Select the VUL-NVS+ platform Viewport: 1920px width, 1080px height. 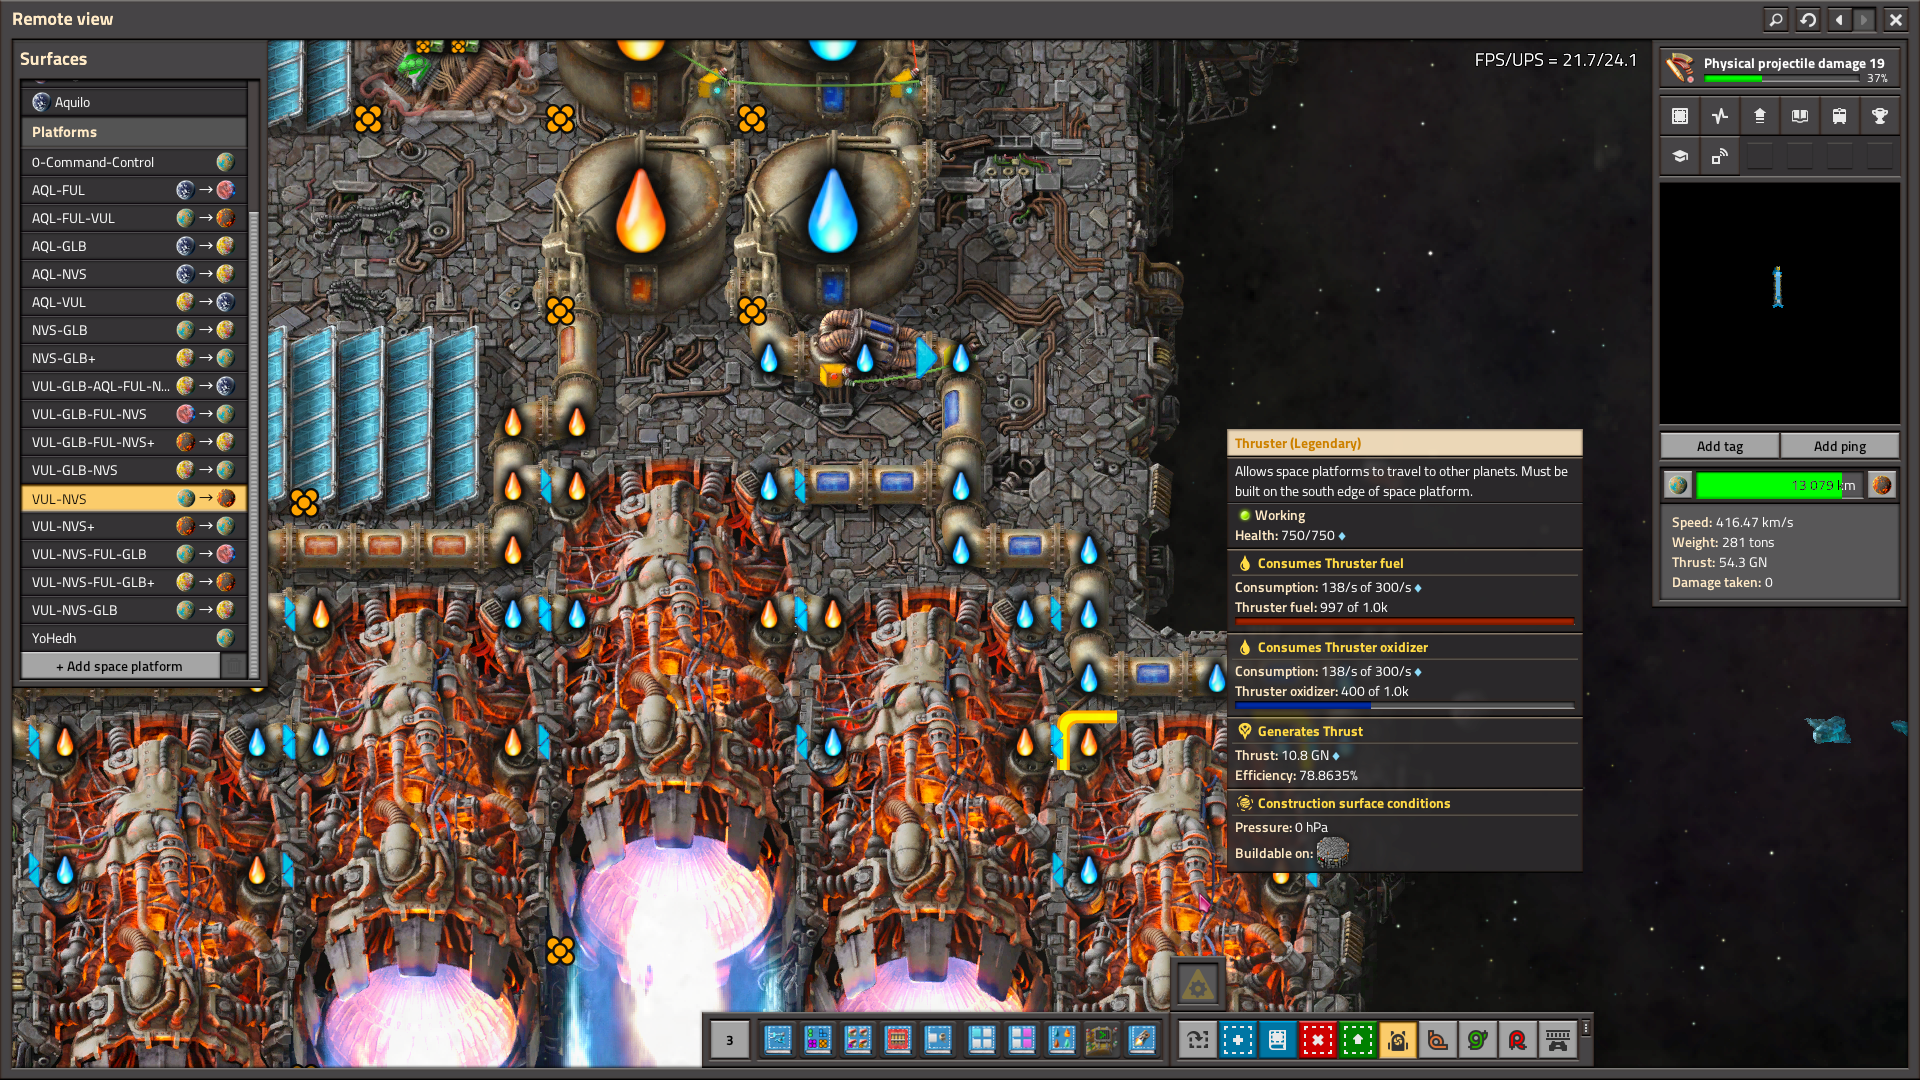click(134, 526)
